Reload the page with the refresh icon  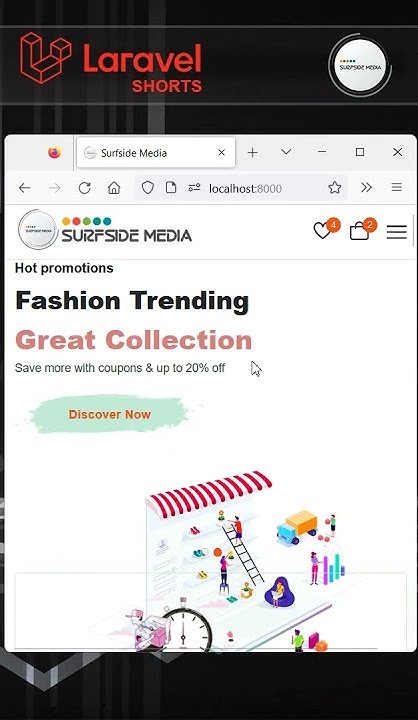coord(85,187)
